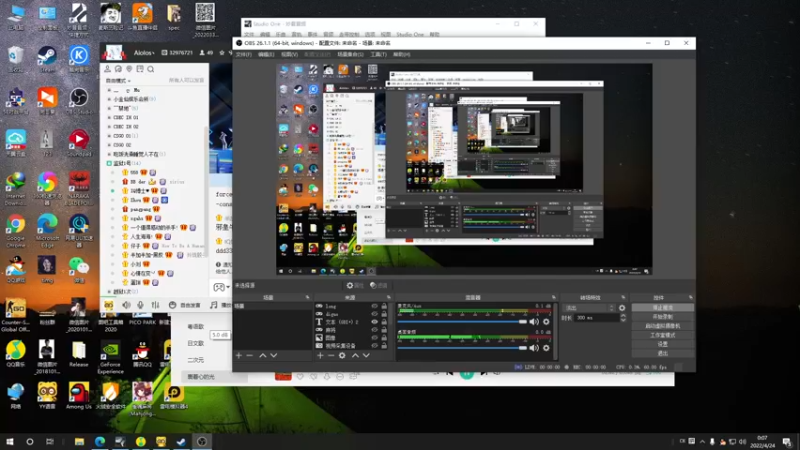800x450 pixels.
Task: Open the game controller icon in YY chat
Action: click(x=219, y=287)
